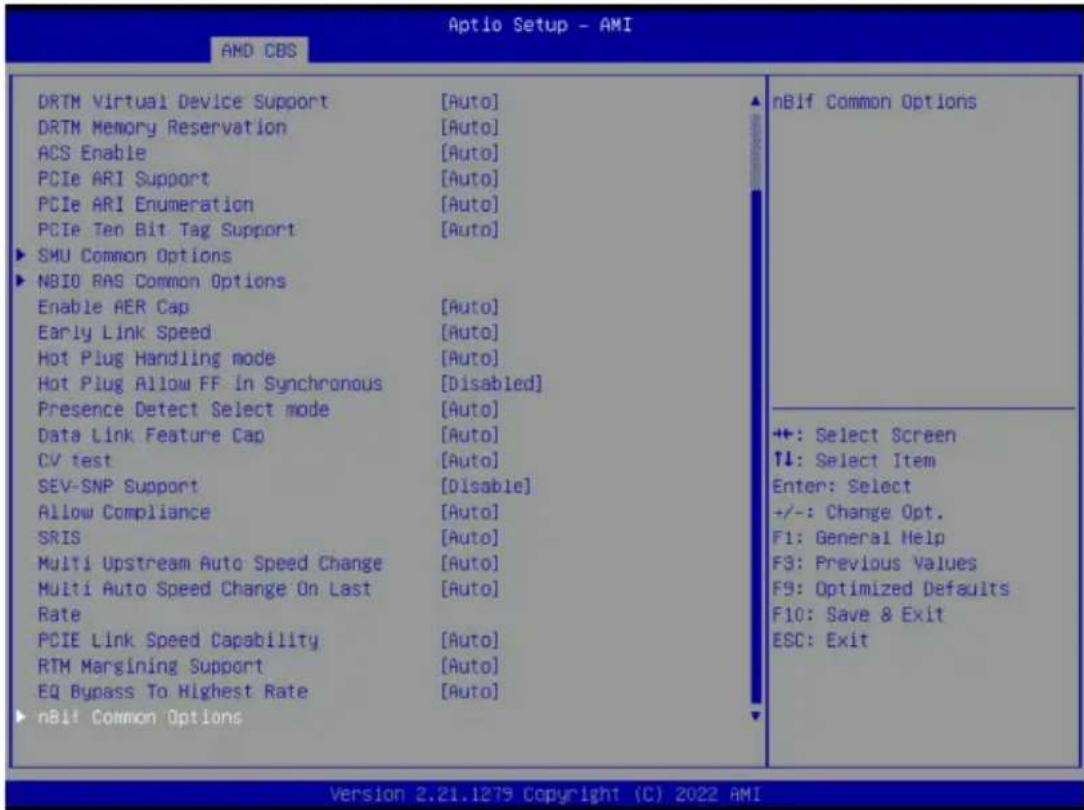Click F10: Save & Exit hint
The image size is (1084, 810).
click(858, 614)
